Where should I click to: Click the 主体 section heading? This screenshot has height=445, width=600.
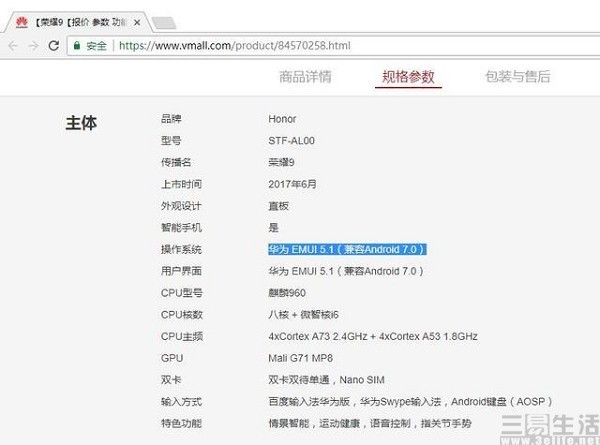[x=81, y=123]
